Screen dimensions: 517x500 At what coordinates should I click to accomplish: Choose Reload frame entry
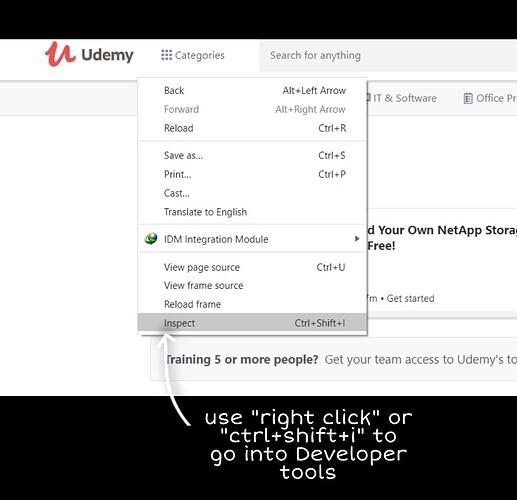[x=252, y=304]
